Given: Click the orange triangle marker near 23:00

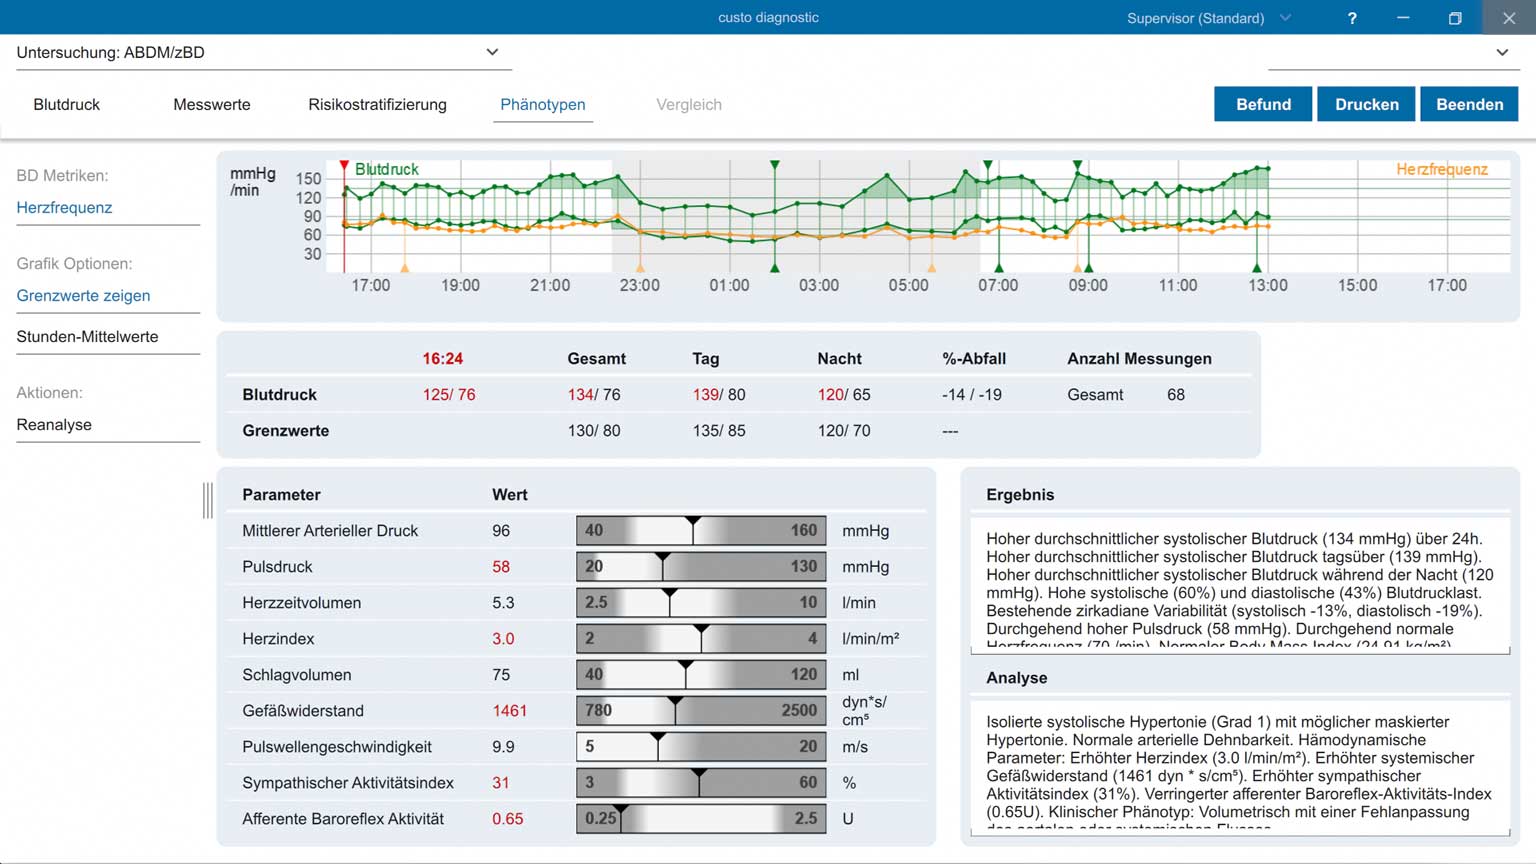Looking at the screenshot, I should pos(640,268).
